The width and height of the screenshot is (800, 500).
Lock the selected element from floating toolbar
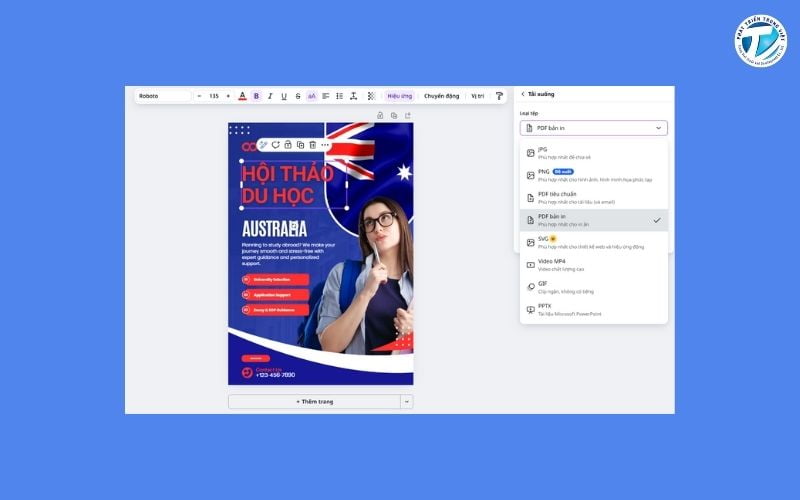(x=288, y=145)
